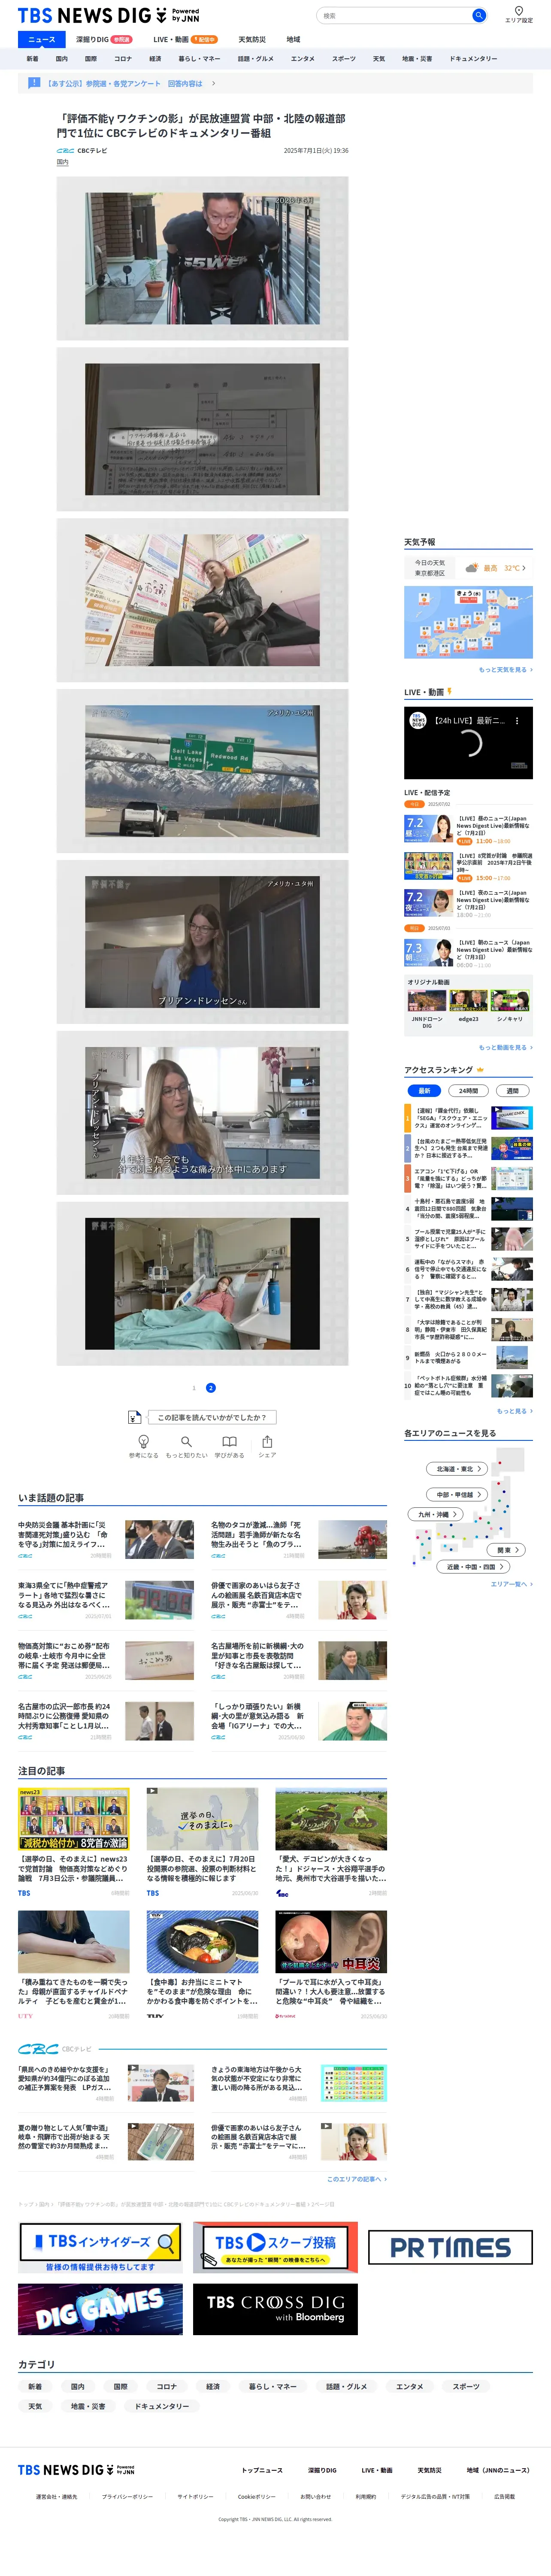551x2576 pixels.
Task: Select the 24時間 ranking filter
Action: click(468, 1090)
